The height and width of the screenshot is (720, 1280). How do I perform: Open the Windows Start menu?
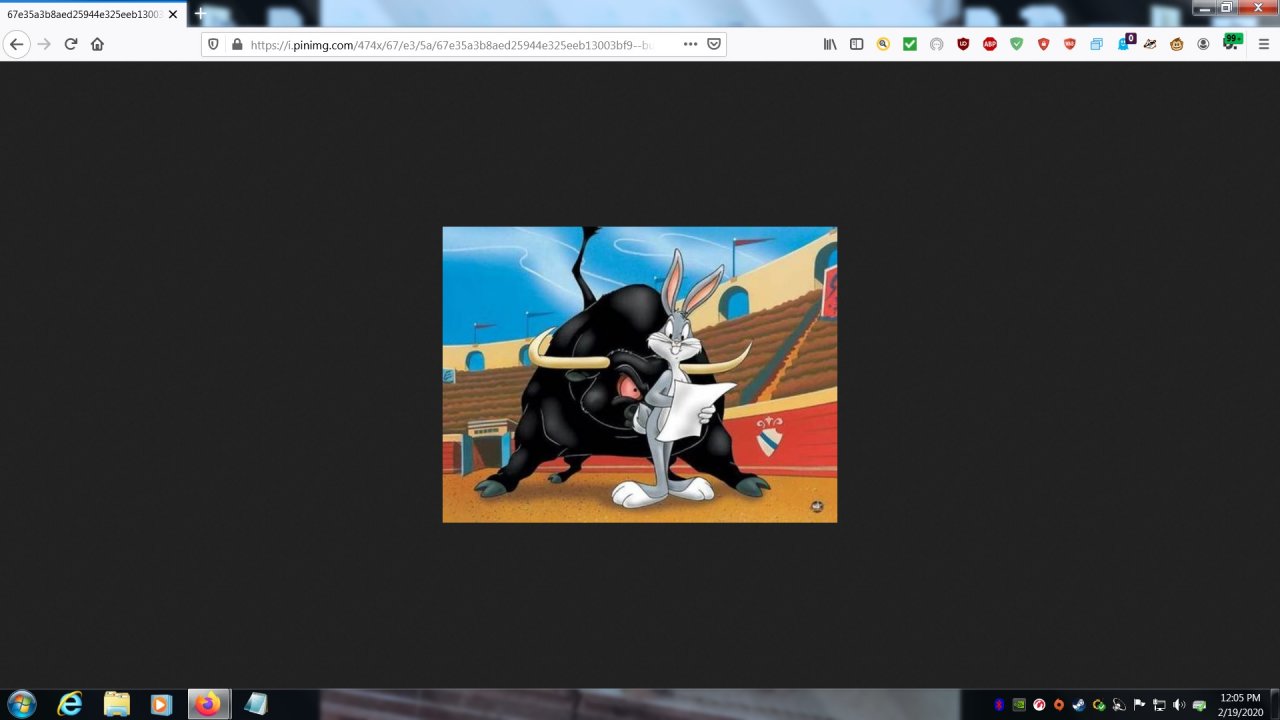(x=22, y=704)
